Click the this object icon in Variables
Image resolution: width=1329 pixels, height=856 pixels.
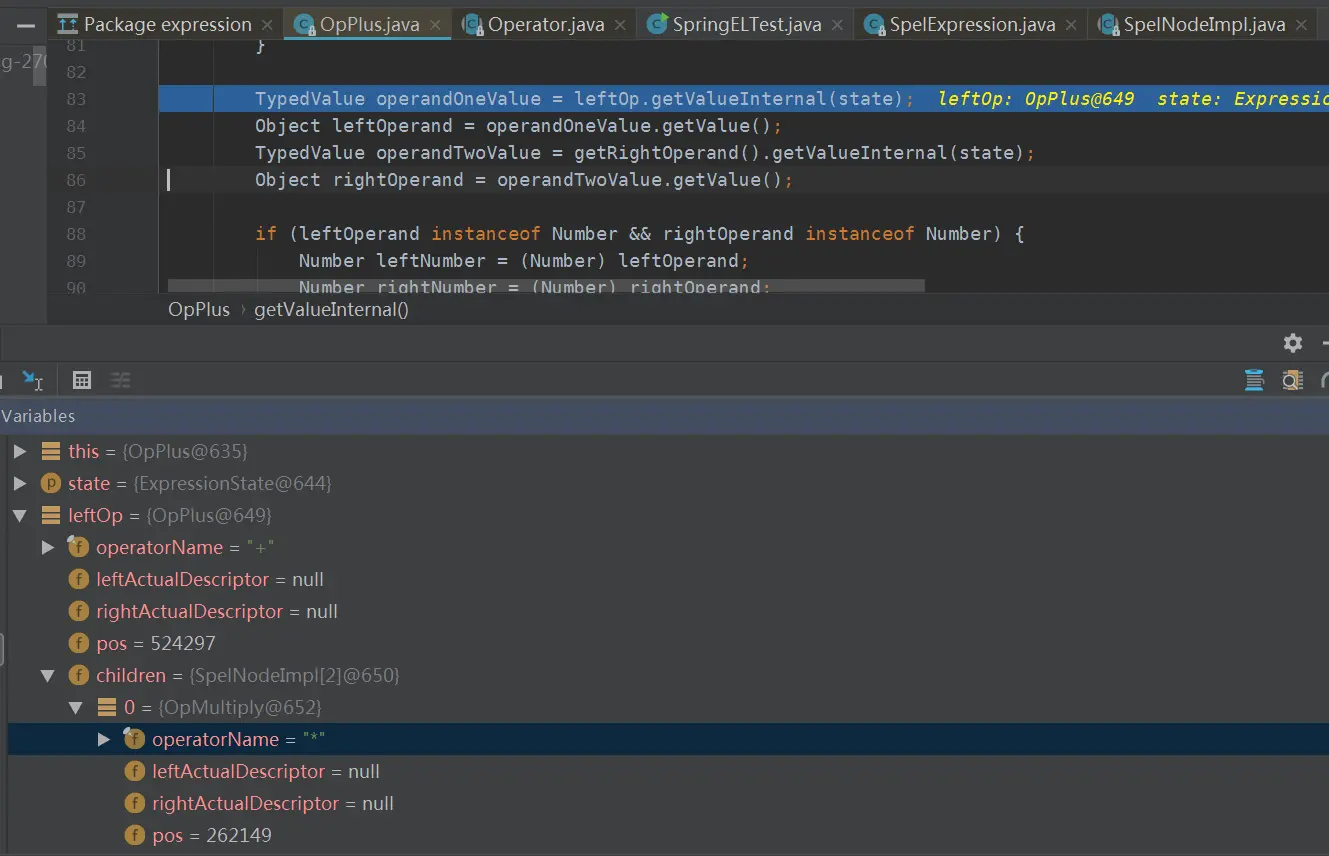coord(51,451)
